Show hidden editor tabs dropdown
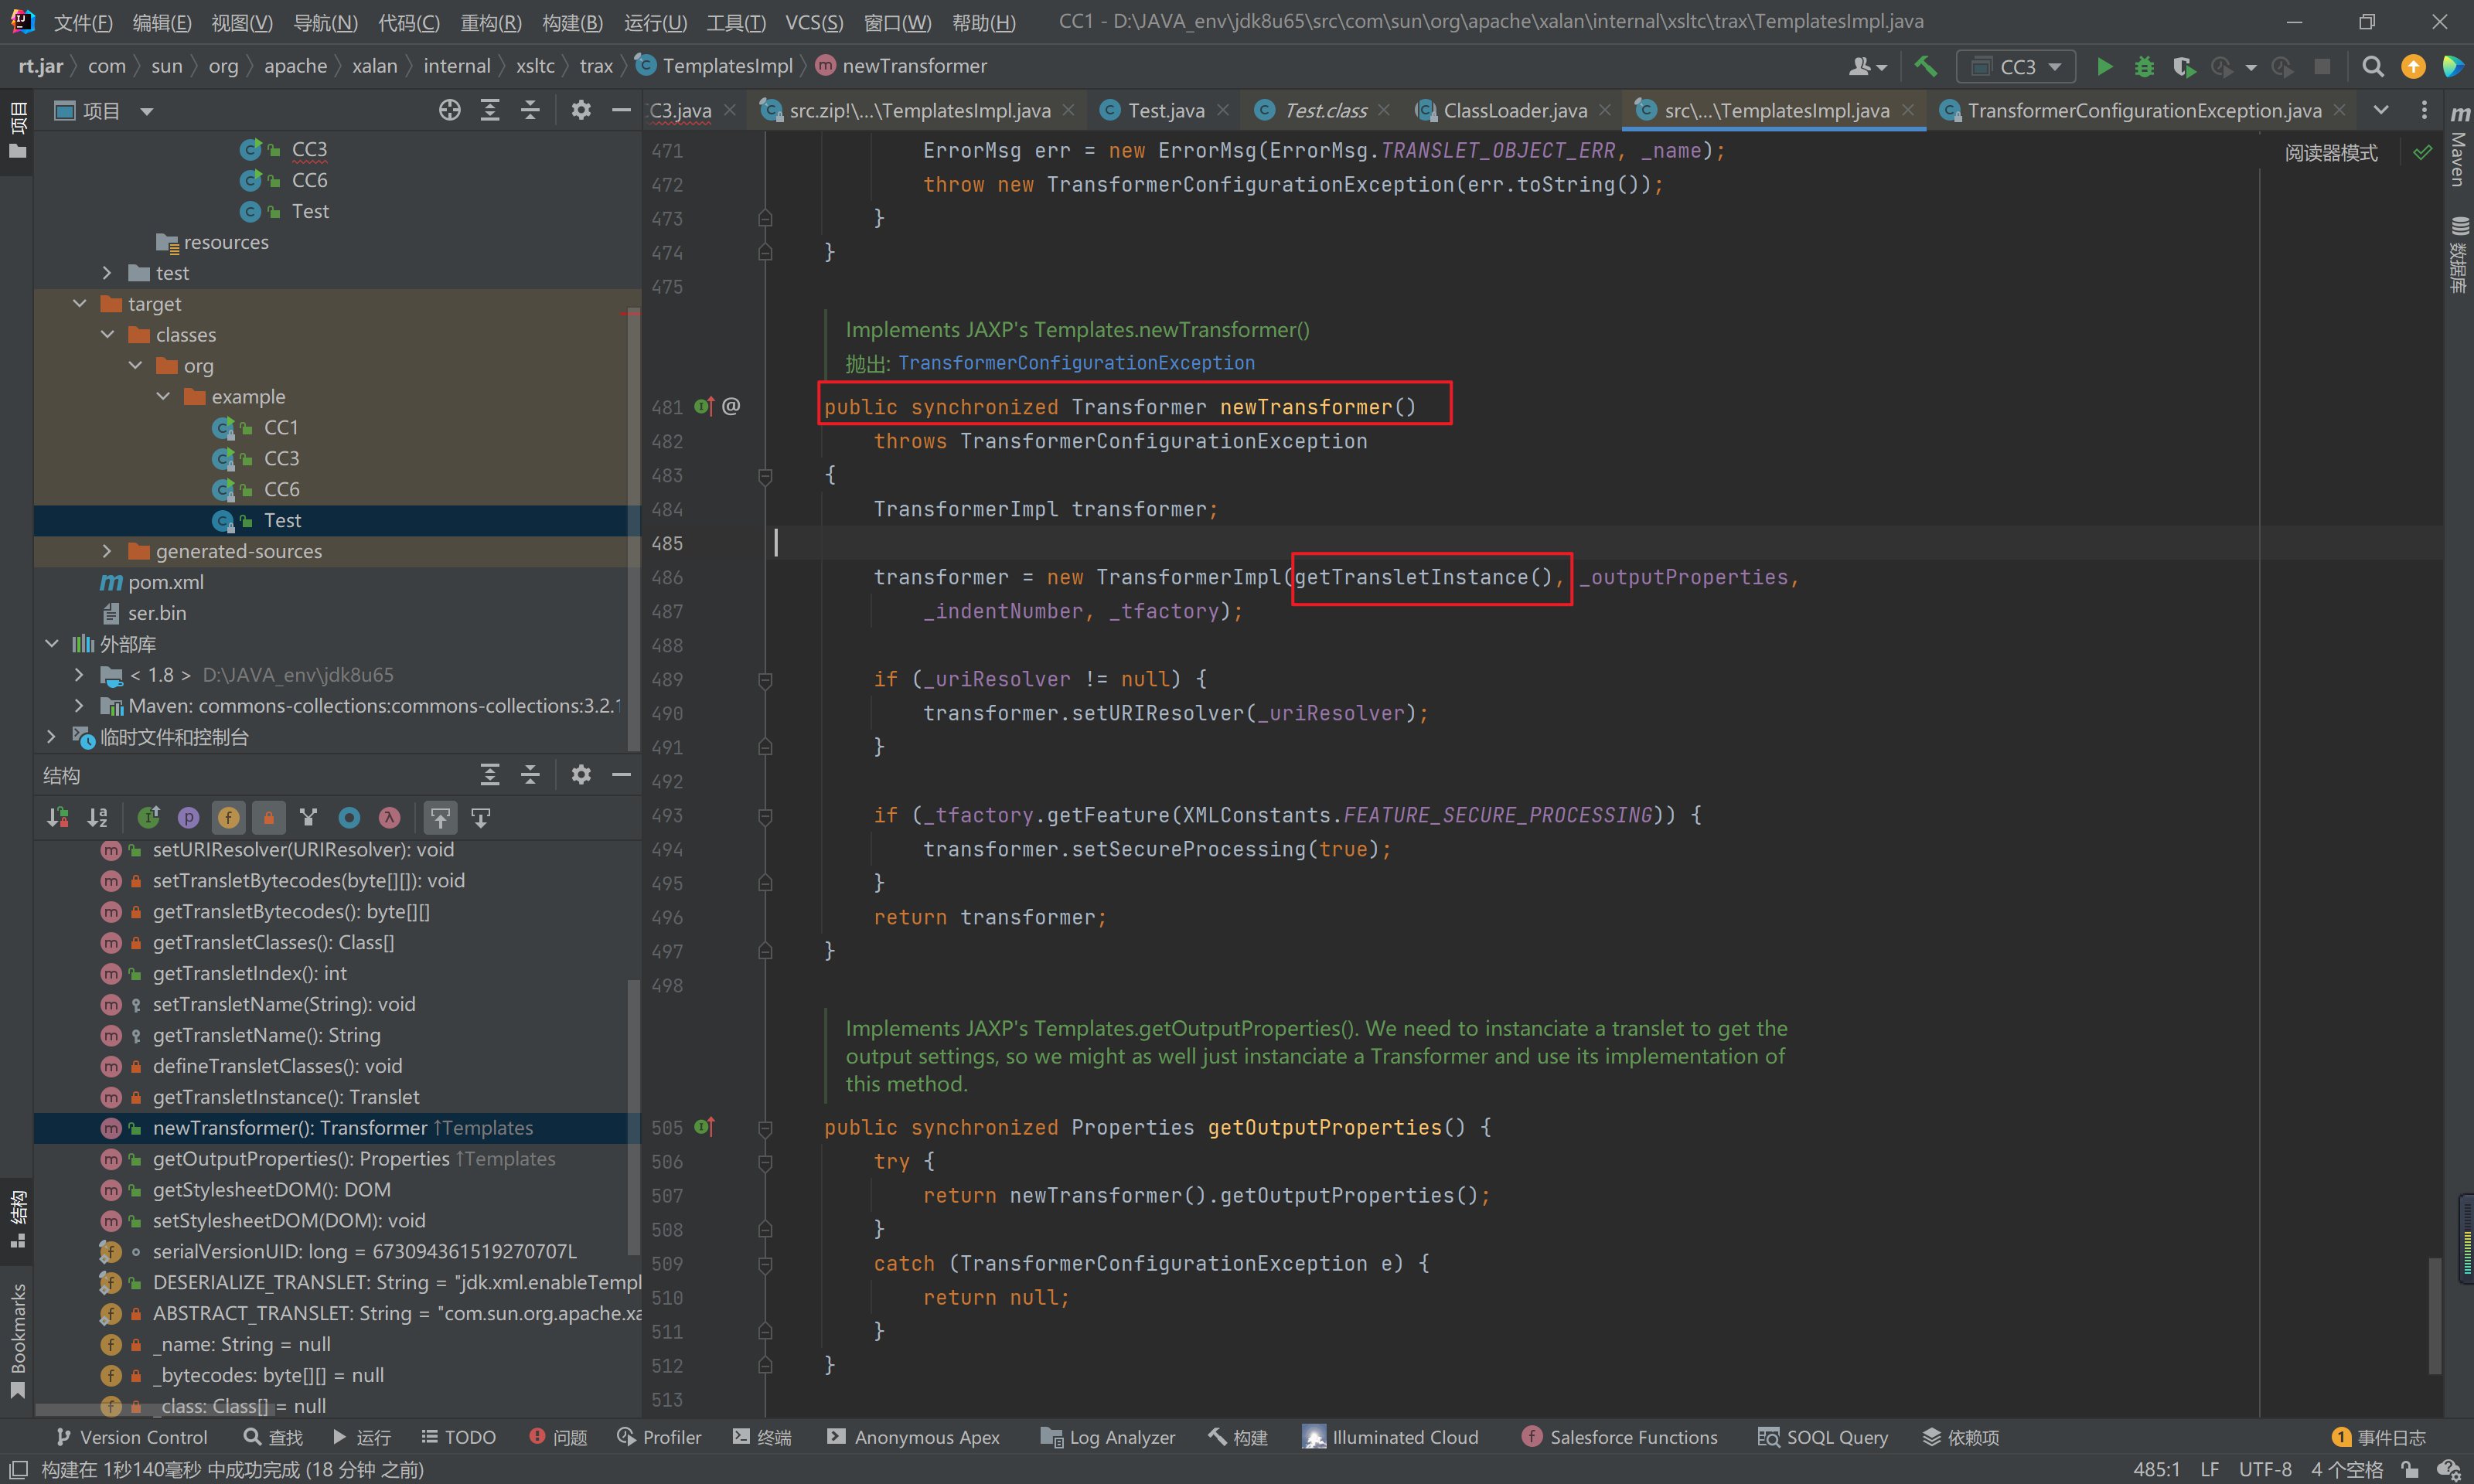This screenshot has height=1484, width=2474. 2381,110
